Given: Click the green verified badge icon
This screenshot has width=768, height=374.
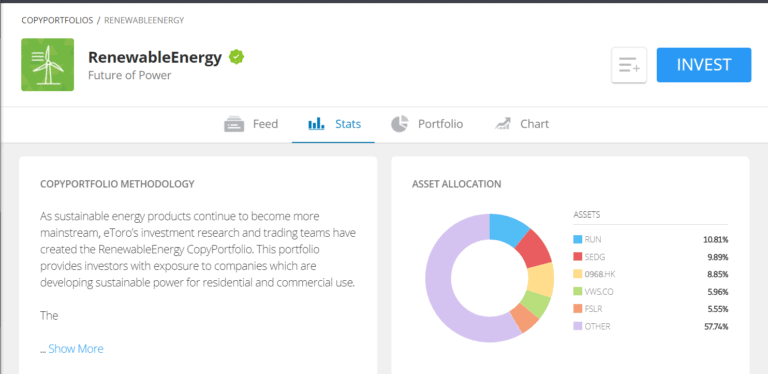Looking at the screenshot, I should coord(237,57).
